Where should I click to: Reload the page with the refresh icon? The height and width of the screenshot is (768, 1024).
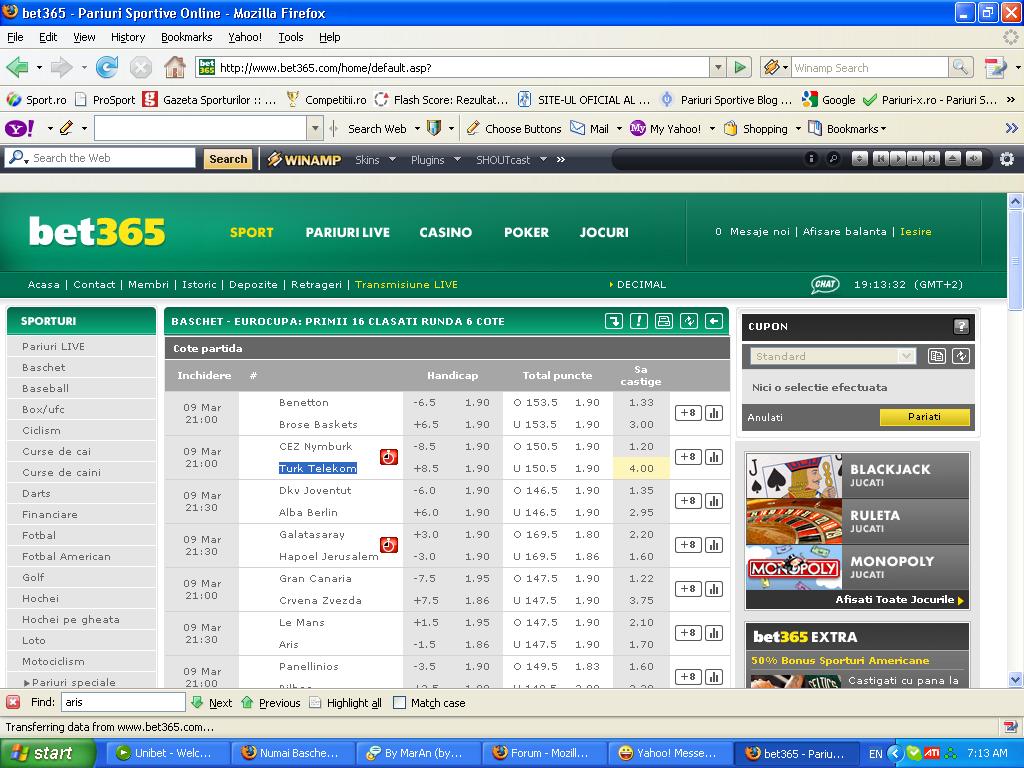tap(107, 67)
